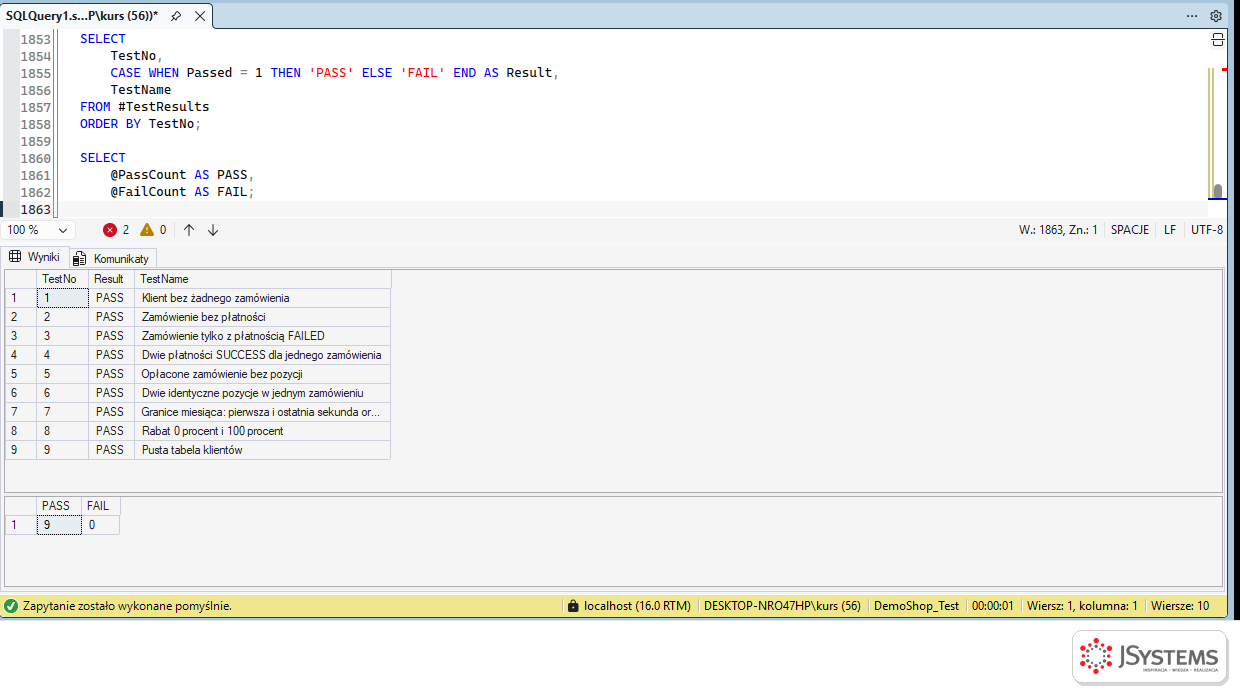Image resolution: width=1240 pixels, height=692 pixels.
Task: Click the red error count icon
Action: tap(110, 230)
